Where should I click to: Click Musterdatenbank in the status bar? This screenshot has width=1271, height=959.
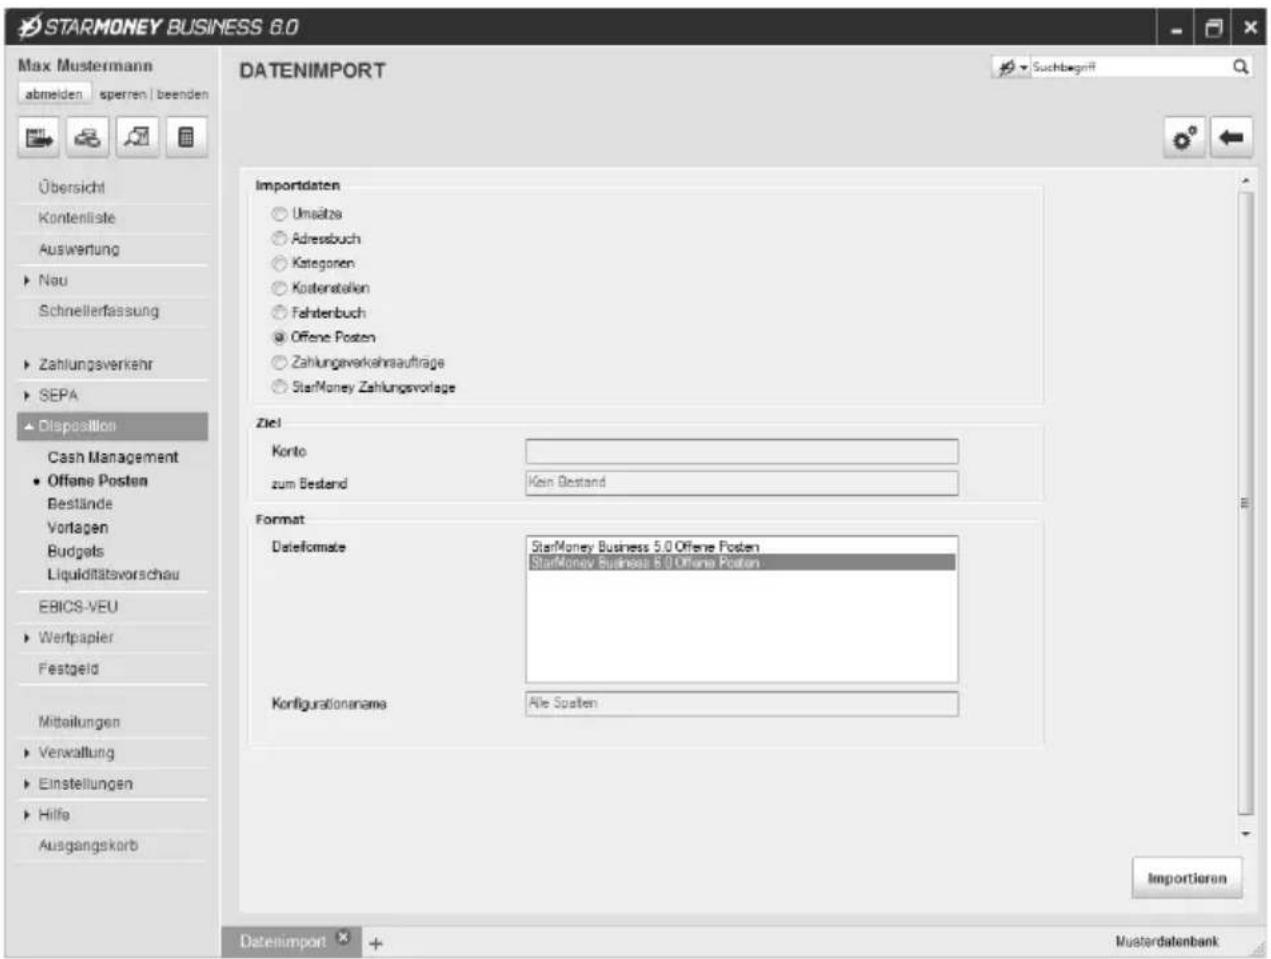click(1167, 942)
